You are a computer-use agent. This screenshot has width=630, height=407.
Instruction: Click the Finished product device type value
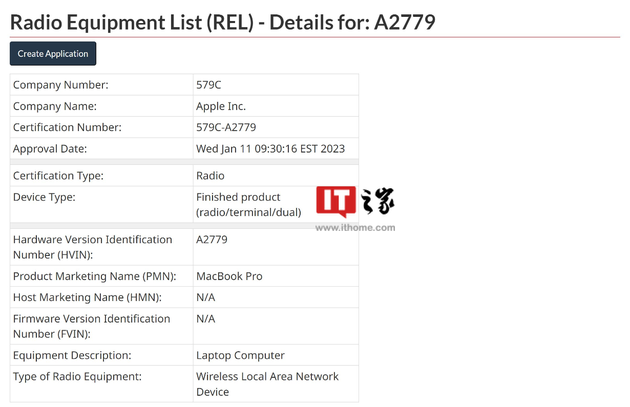[x=249, y=205]
